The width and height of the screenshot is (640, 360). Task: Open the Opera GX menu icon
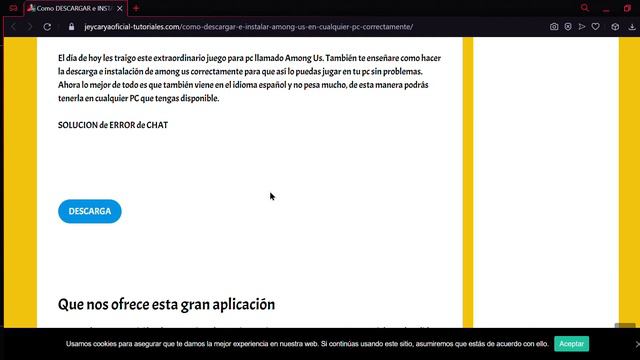pos(13,8)
